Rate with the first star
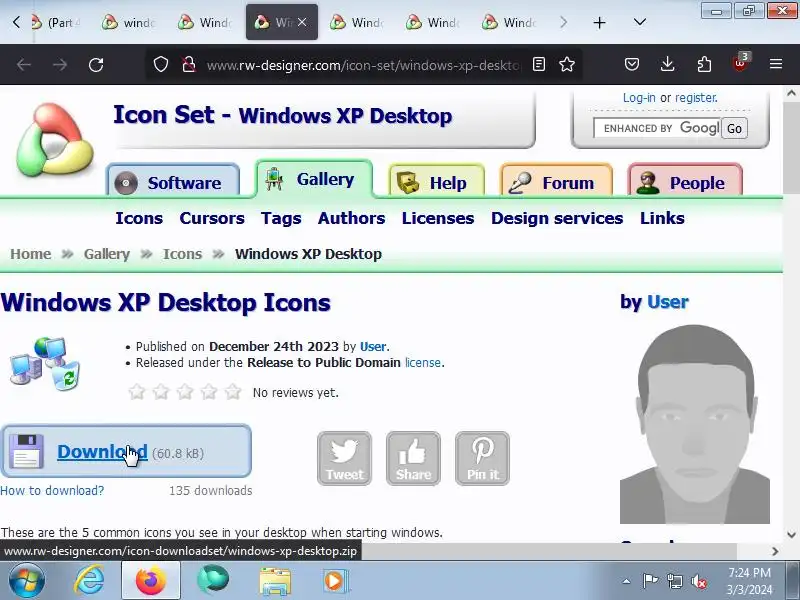Viewport: 800px width, 600px height. pyautogui.click(x=136, y=392)
